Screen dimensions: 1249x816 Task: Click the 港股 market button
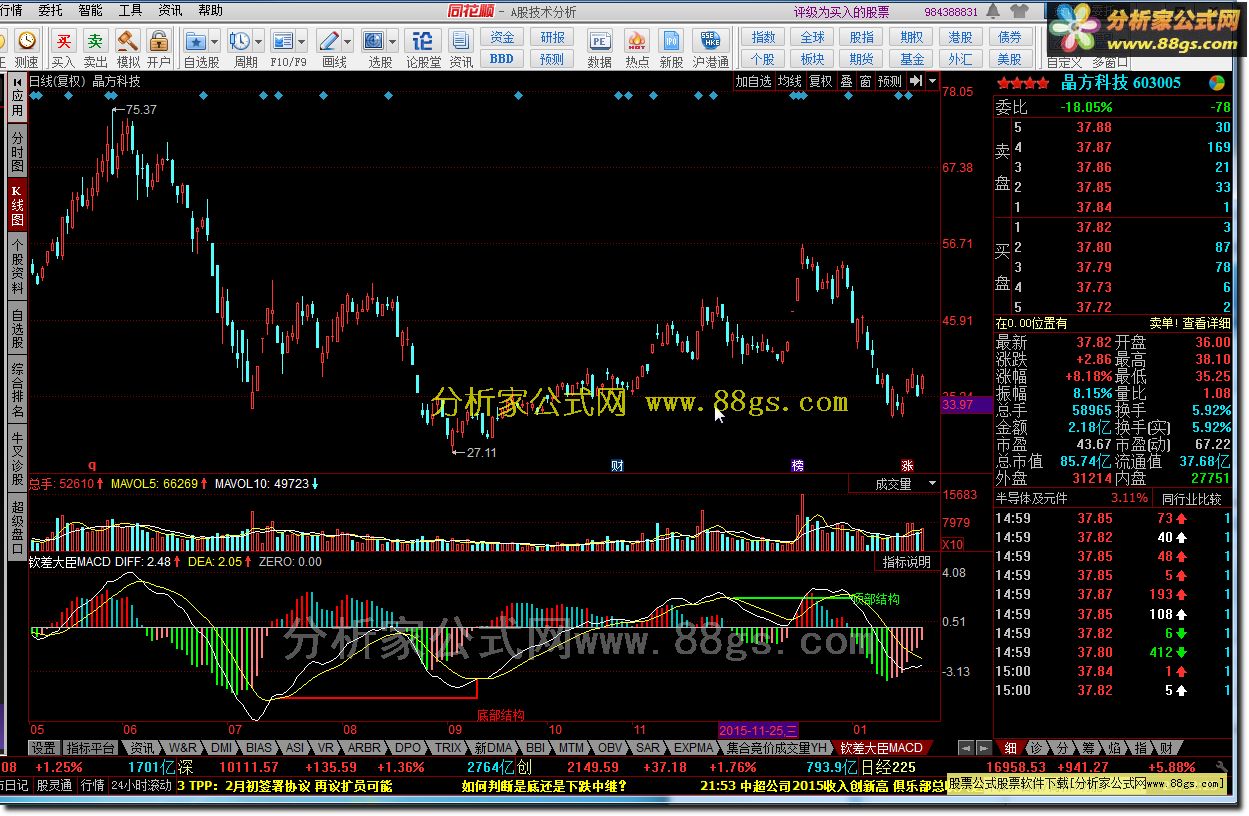coord(961,37)
